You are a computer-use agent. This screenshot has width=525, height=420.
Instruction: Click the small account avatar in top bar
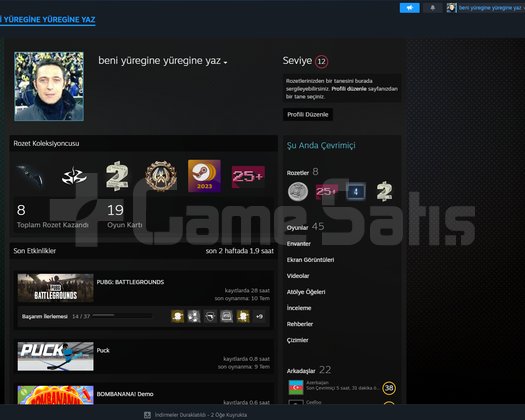pos(451,8)
